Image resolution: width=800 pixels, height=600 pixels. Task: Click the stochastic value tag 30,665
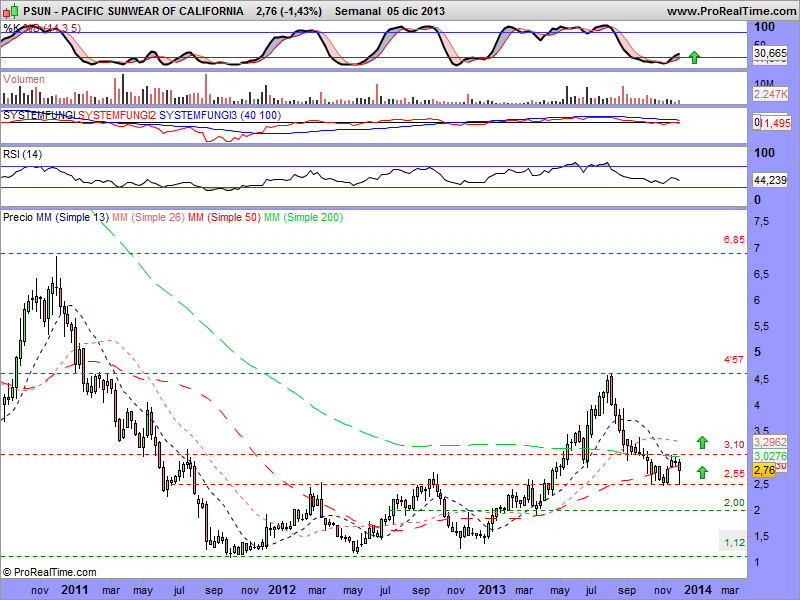click(770, 53)
